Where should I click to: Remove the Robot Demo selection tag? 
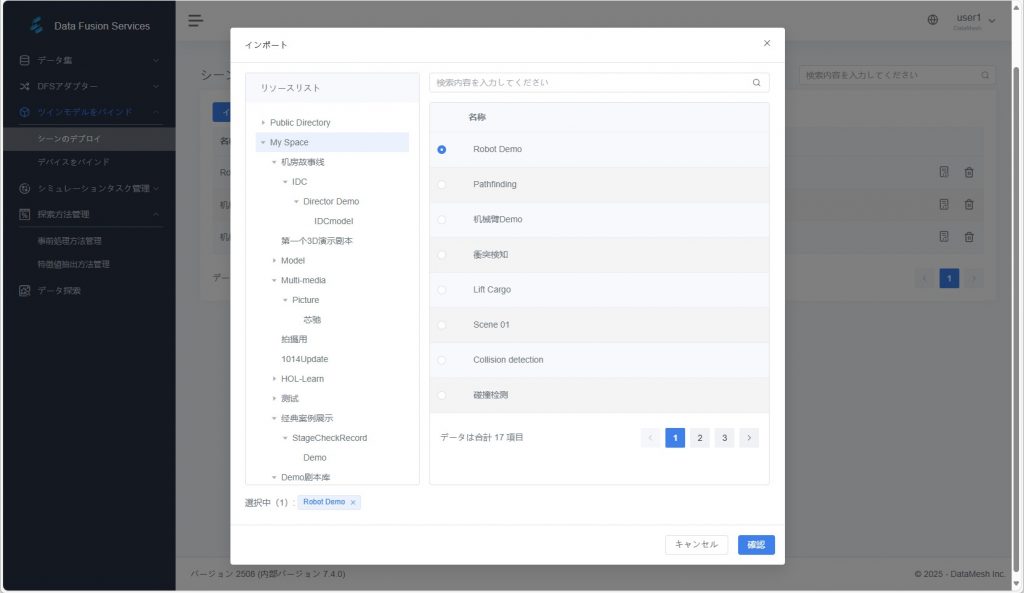pyautogui.click(x=353, y=502)
